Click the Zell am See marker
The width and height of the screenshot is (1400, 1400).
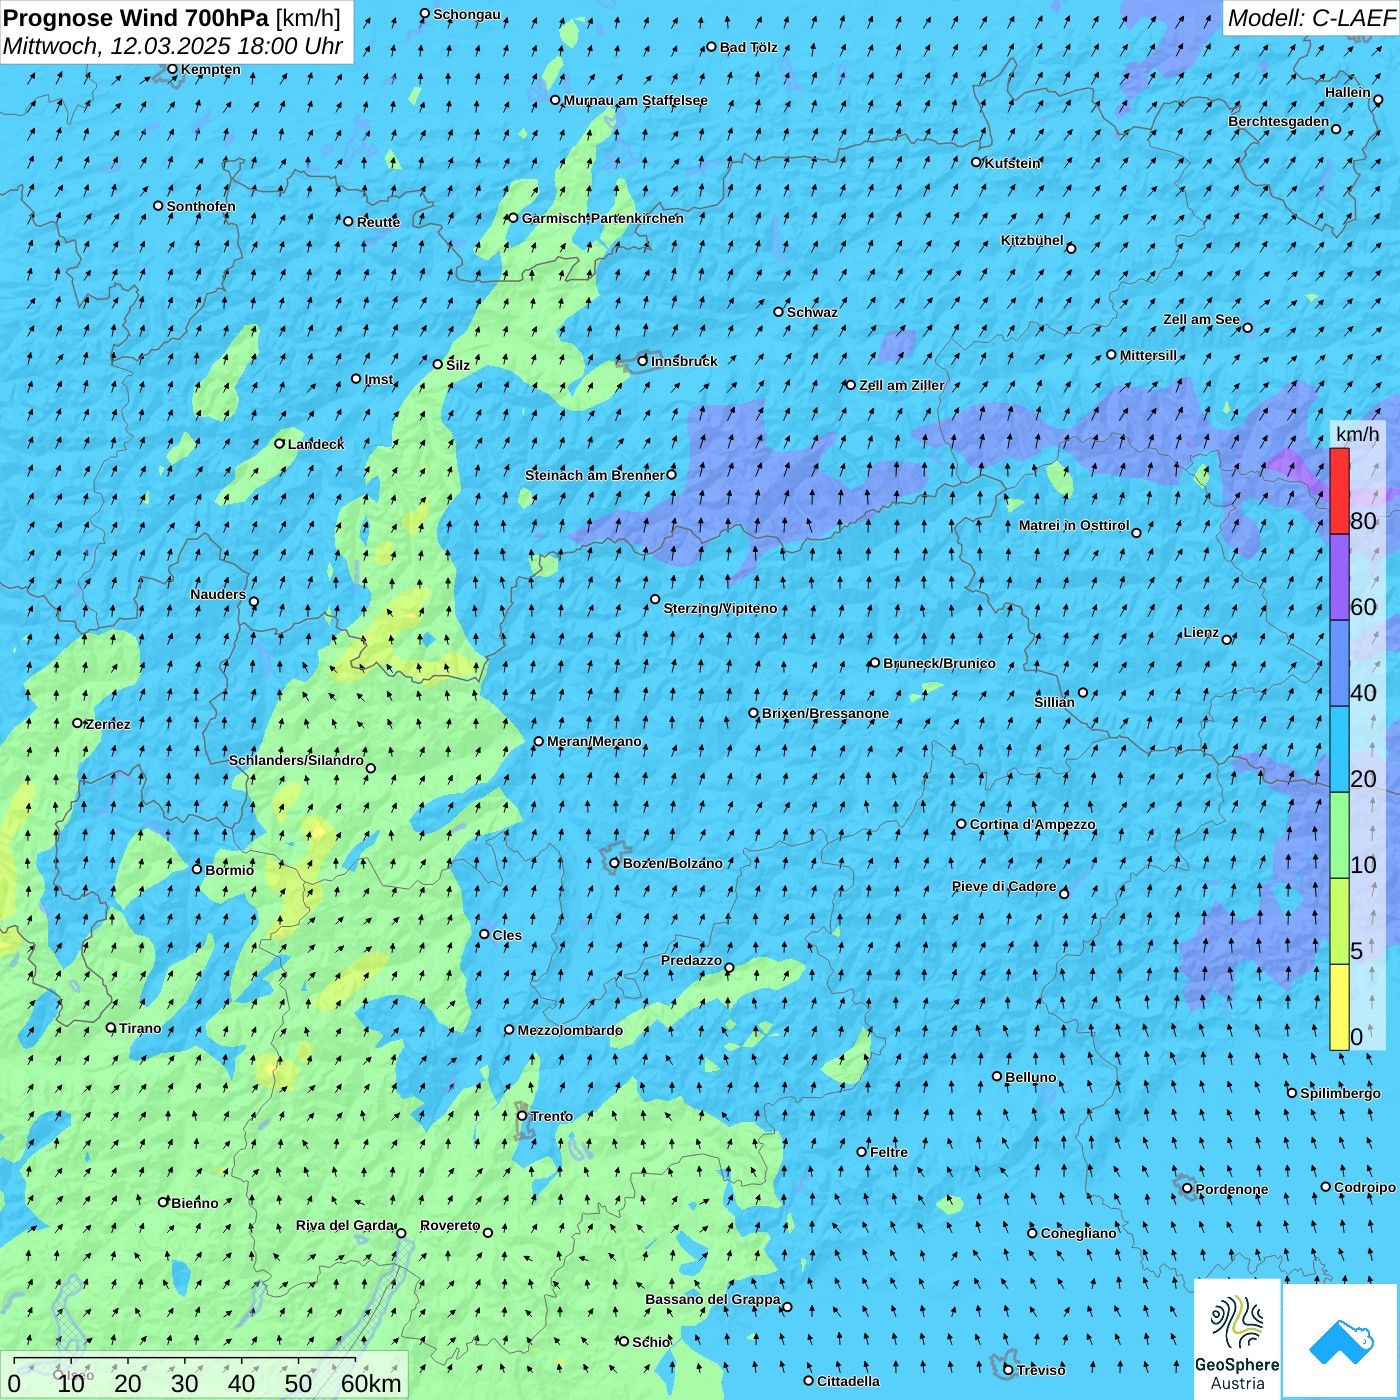click(1247, 328)
